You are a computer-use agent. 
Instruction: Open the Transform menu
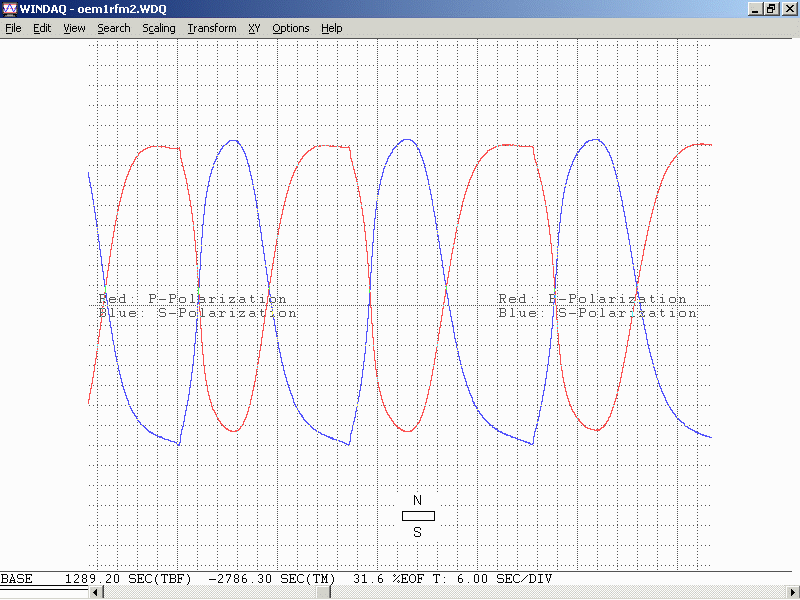(x=212, y=28)
